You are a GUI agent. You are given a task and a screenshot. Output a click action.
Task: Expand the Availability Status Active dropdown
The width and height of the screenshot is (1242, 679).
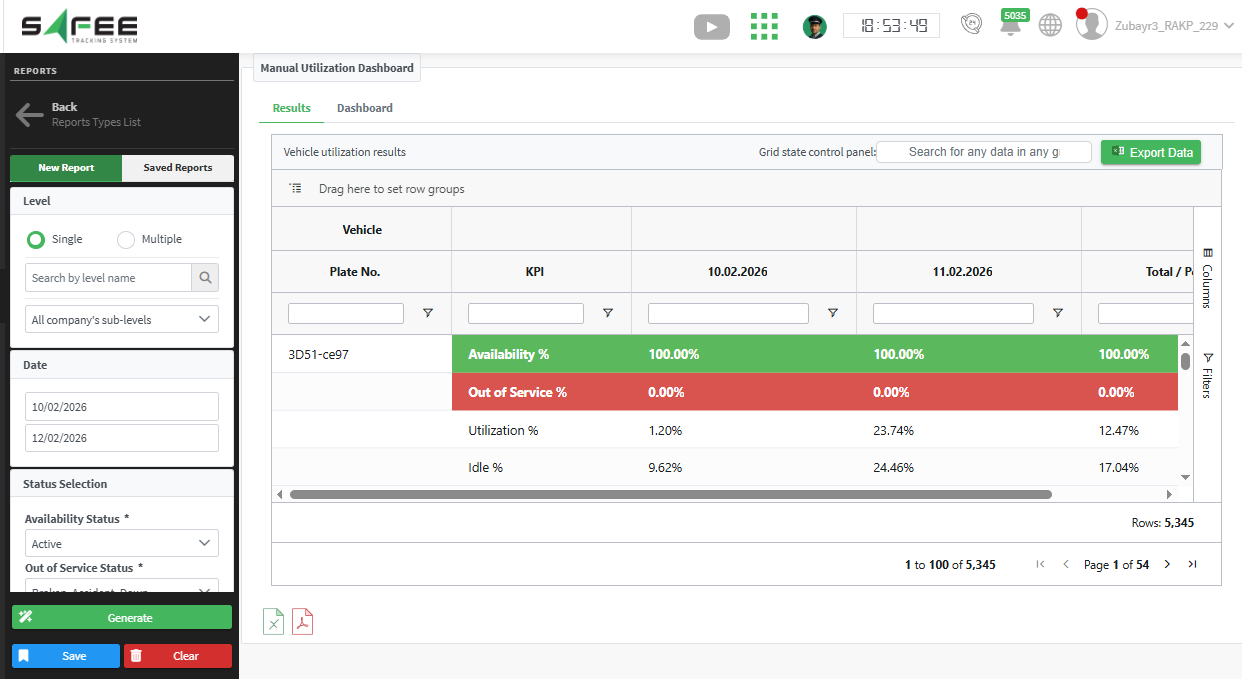(x=121, y=544)
